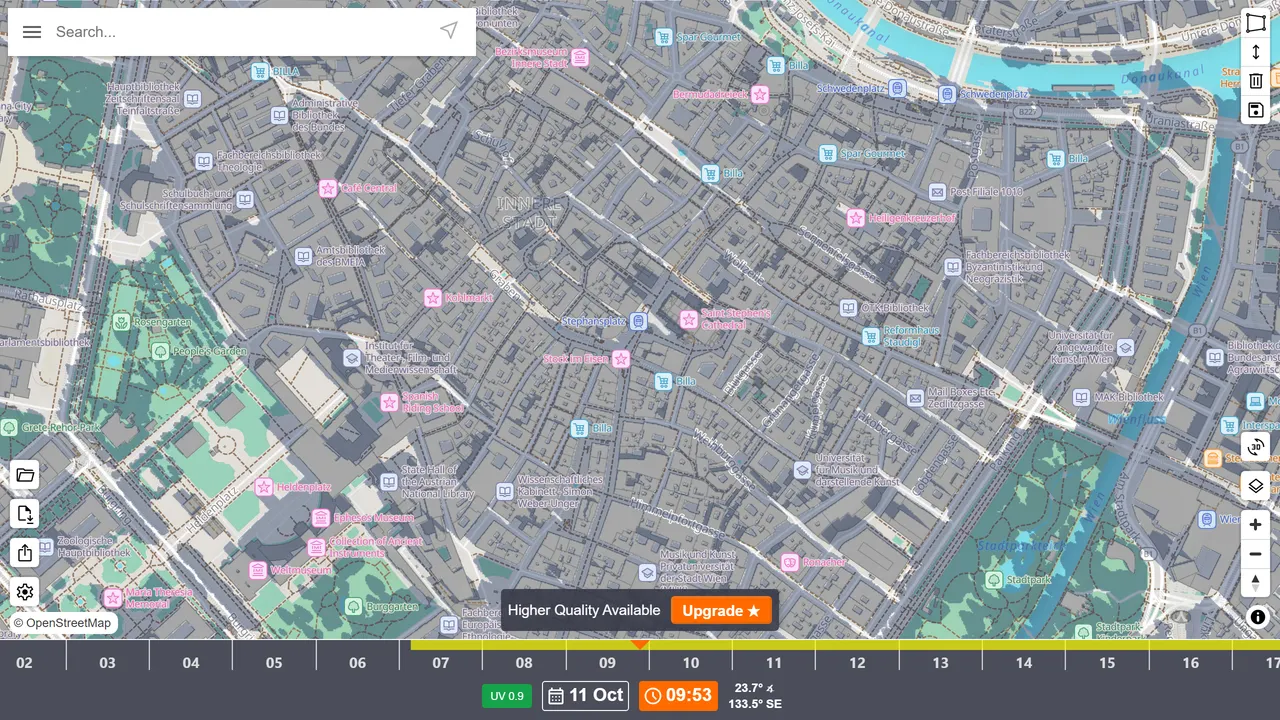Click the Kohlmarkt star marker
Image resolution: width=1280 pixels, height=720 pixels.
[432, 298]
